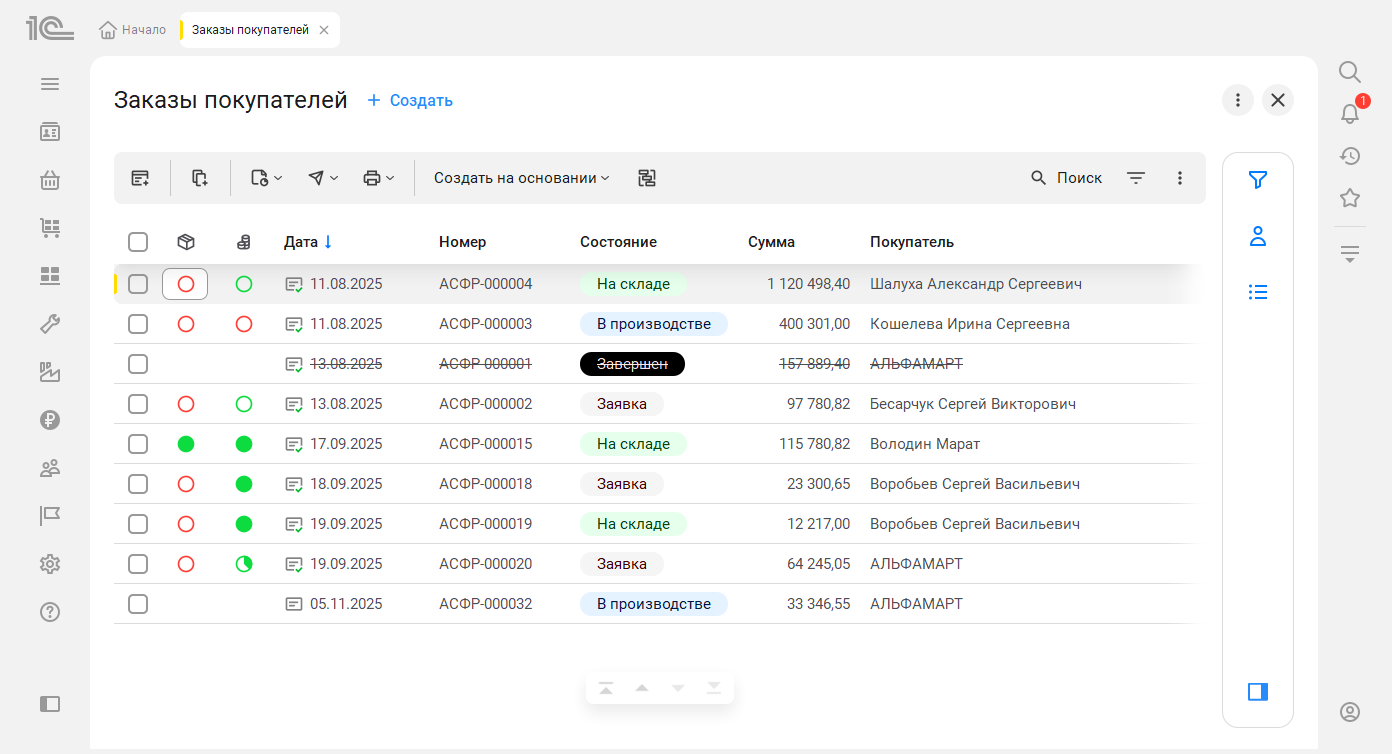Open favorites via the star icon
This screenshot has width=1392, height=754.
coord(1350,198)
